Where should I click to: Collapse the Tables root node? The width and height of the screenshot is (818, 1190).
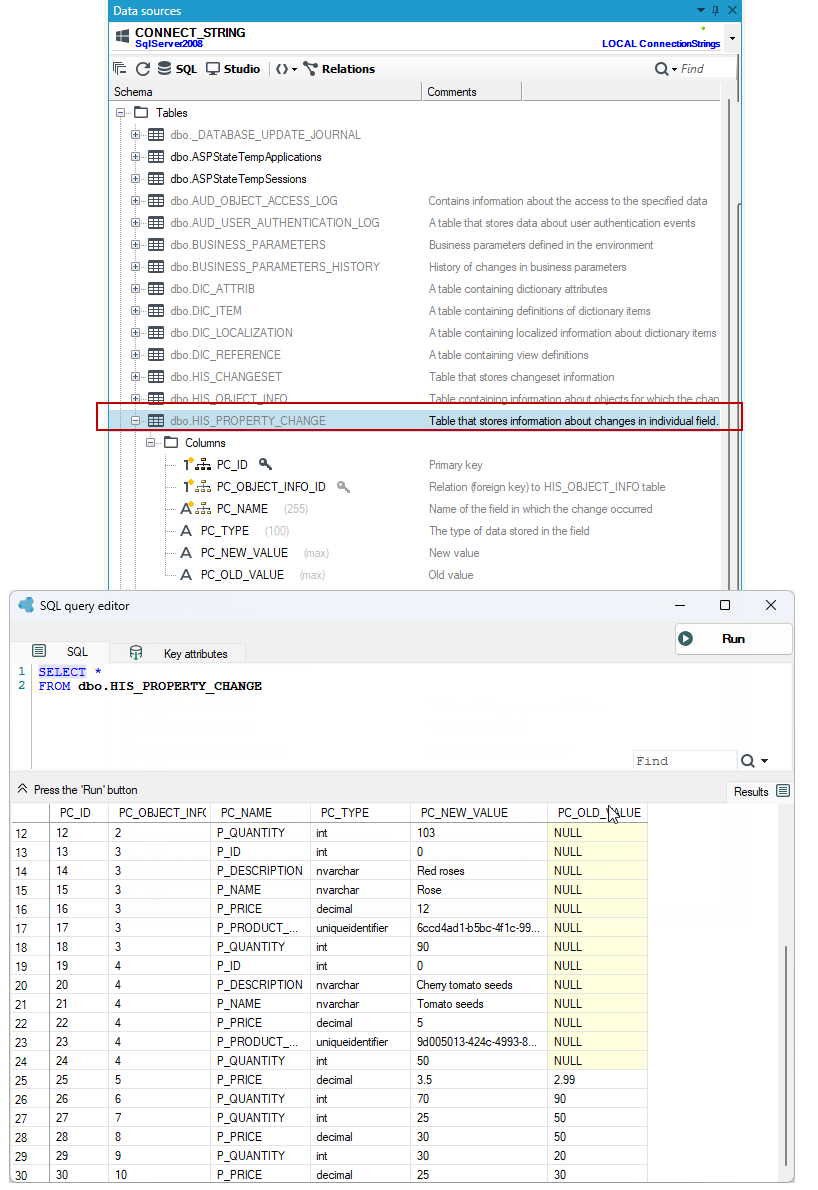(120, 112)
